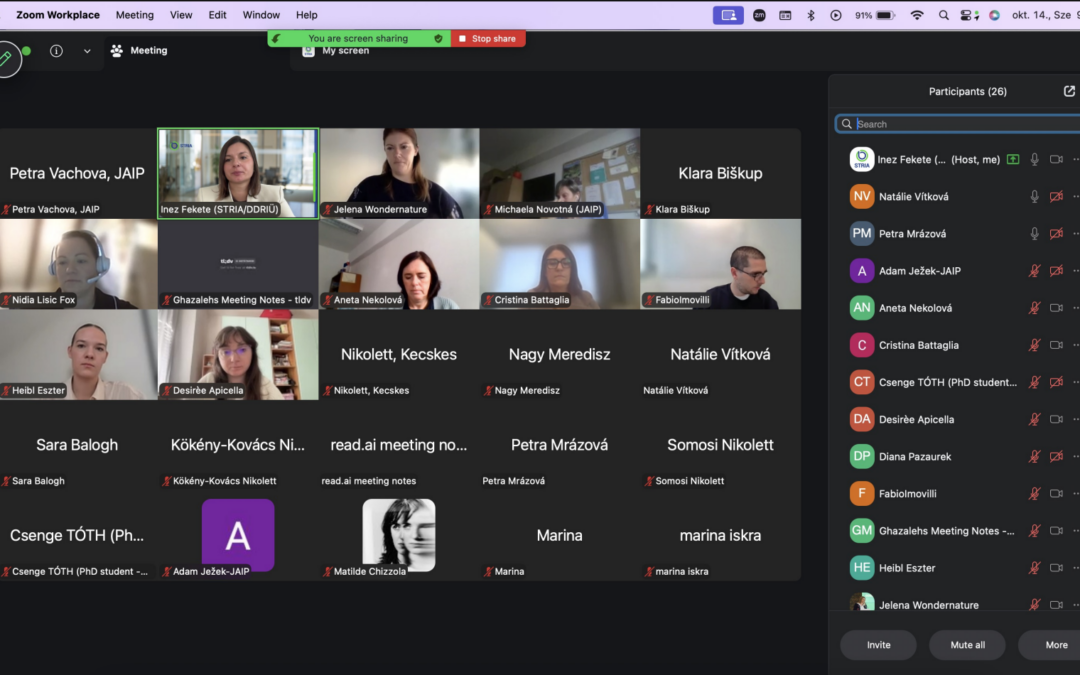Click Csenge TÓTH camera off icon
This screenshot has width=1080, height=675.
coord(1056,382)
